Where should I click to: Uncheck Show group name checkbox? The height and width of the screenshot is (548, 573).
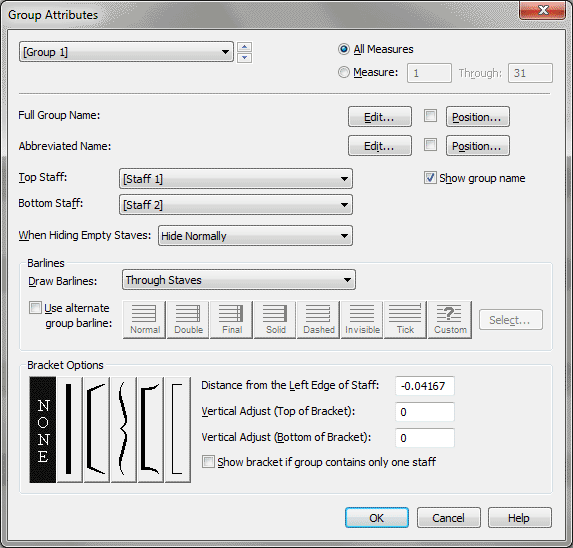[430, 178]
